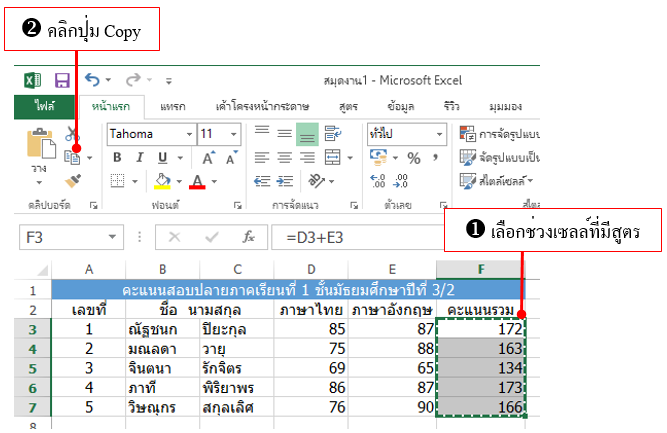The image size is (667, 433).
Task: Click the Paste clipboard icon
Action: (41, 146)
